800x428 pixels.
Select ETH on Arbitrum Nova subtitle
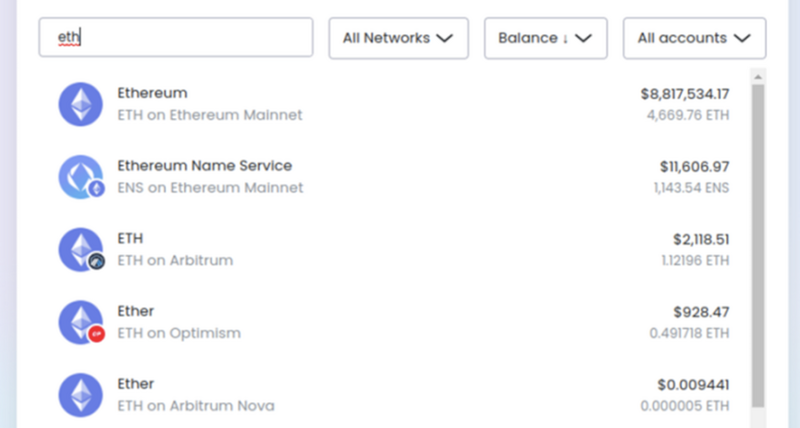click(196, 406)
